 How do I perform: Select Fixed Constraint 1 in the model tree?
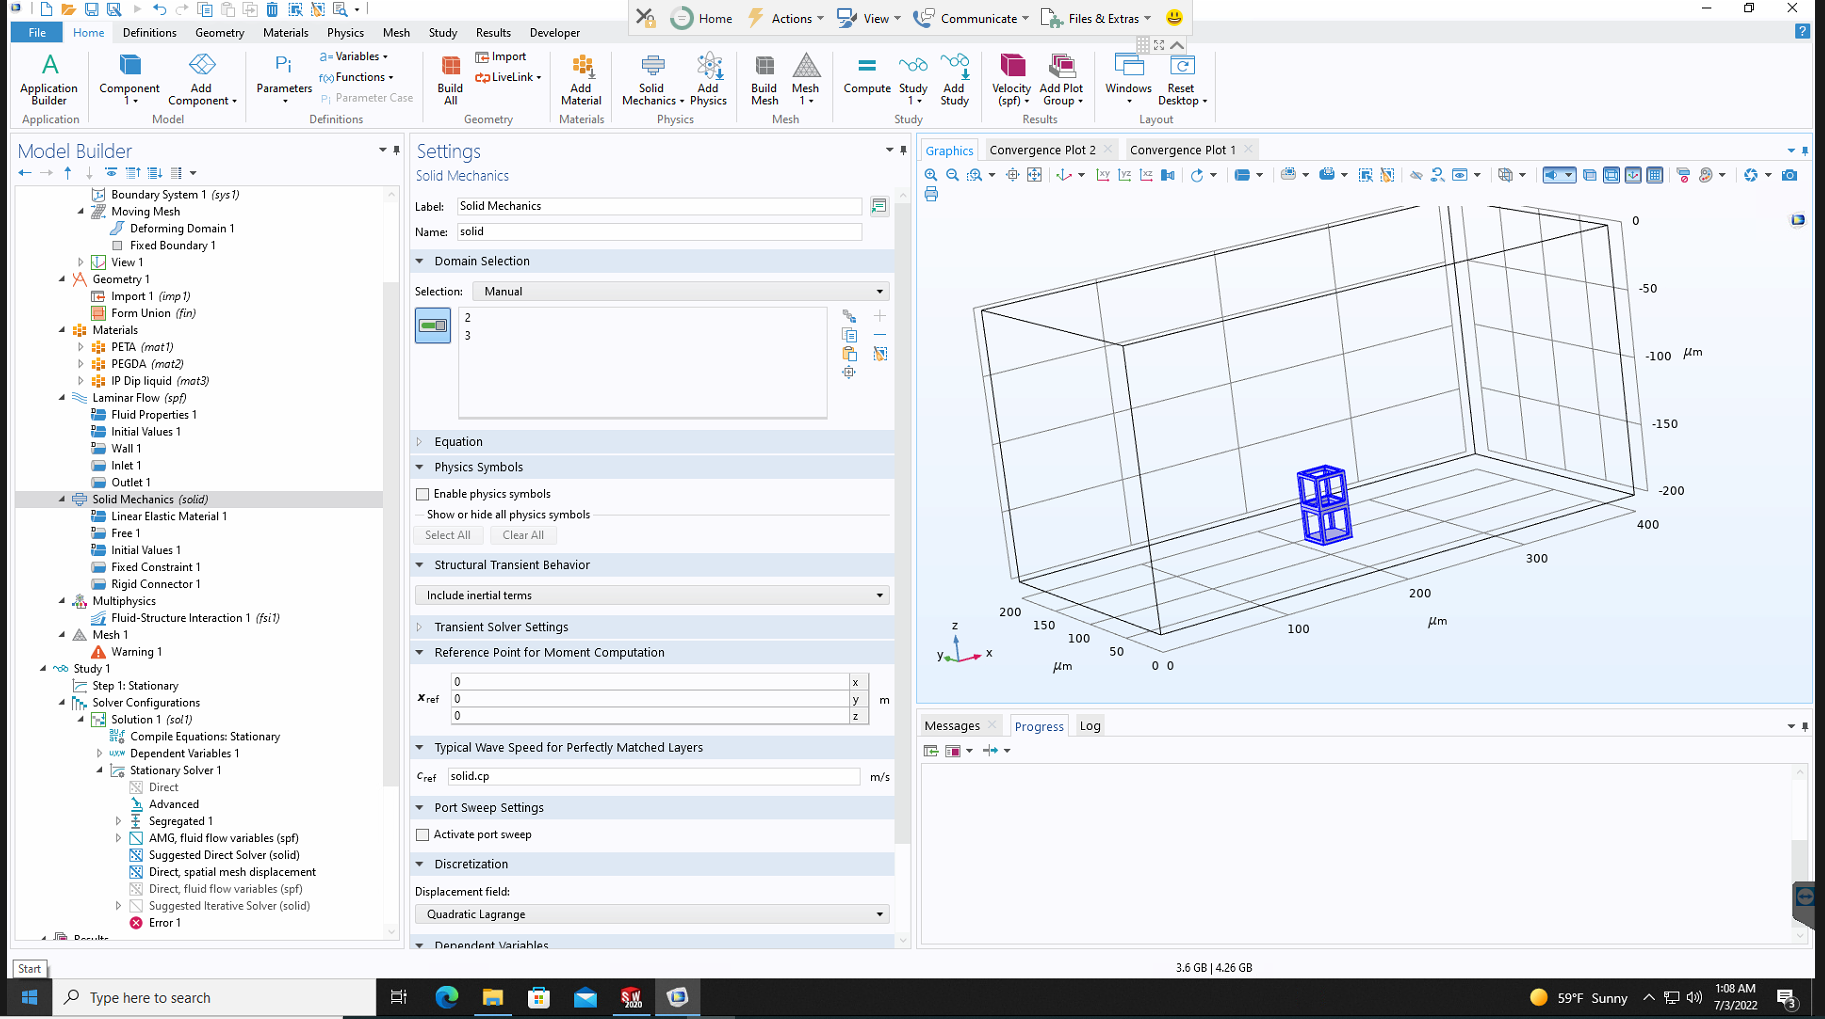coord(155,567)
